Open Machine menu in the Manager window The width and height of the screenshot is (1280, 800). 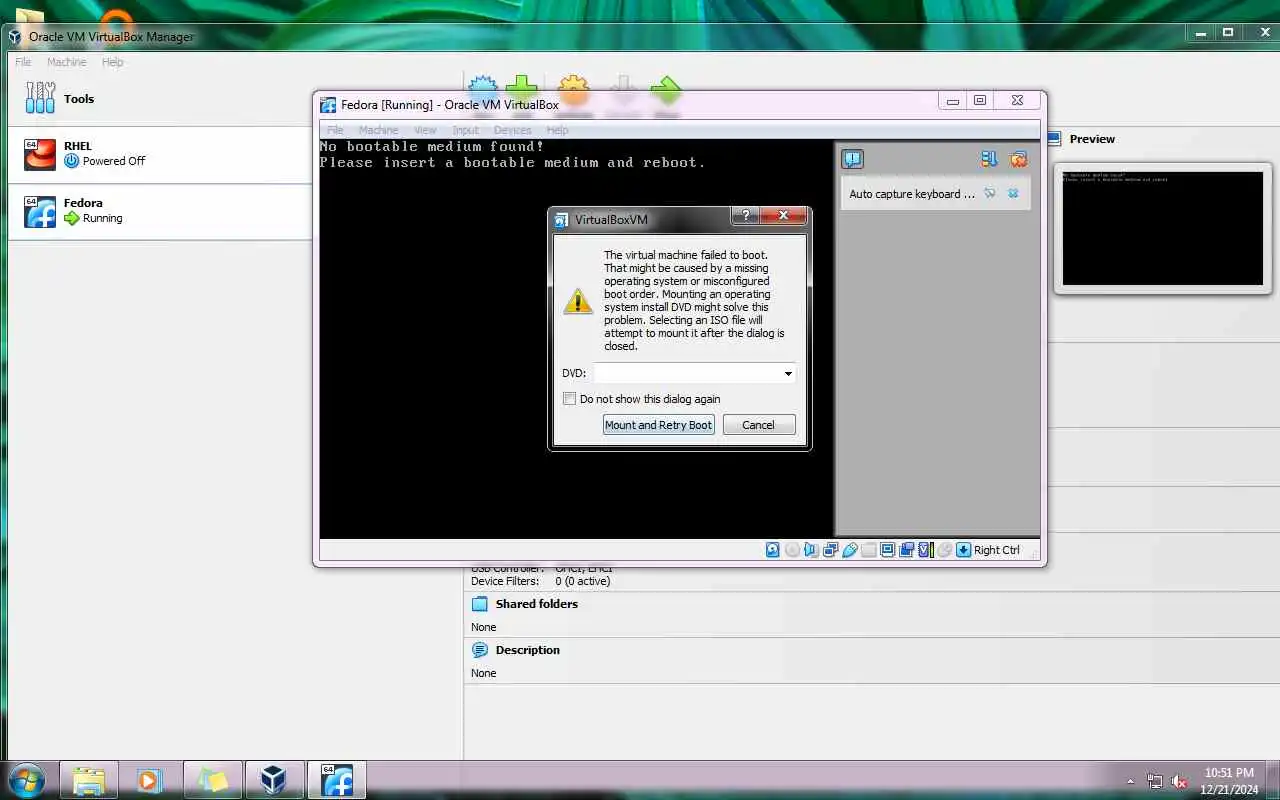[67, 62]
